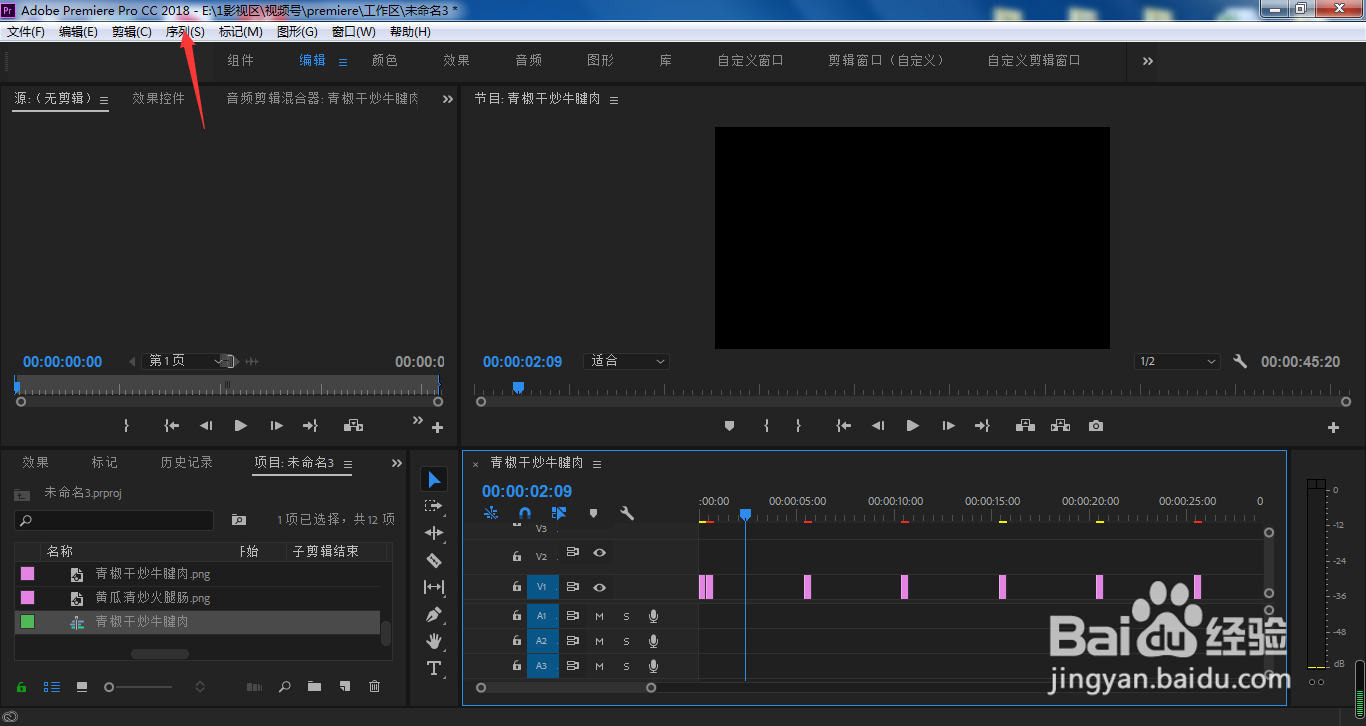The width and height of the screenshot is (1366, 726).
Task: Open the program monitor wrench settings
Action: tap(1240, 361)
